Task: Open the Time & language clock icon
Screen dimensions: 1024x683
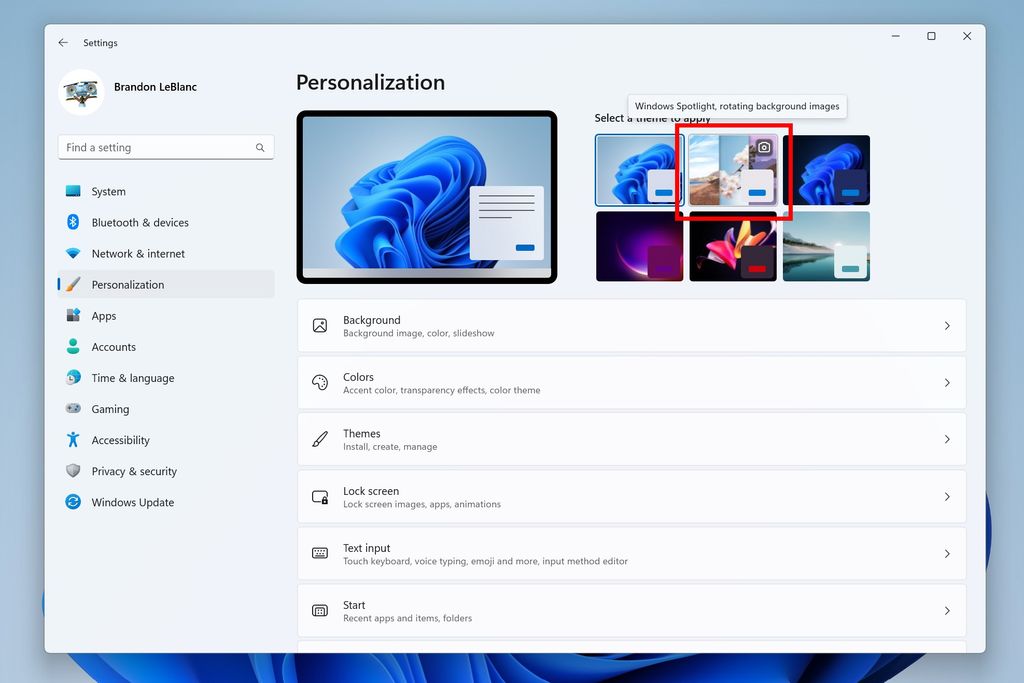Action: (73, 377)
